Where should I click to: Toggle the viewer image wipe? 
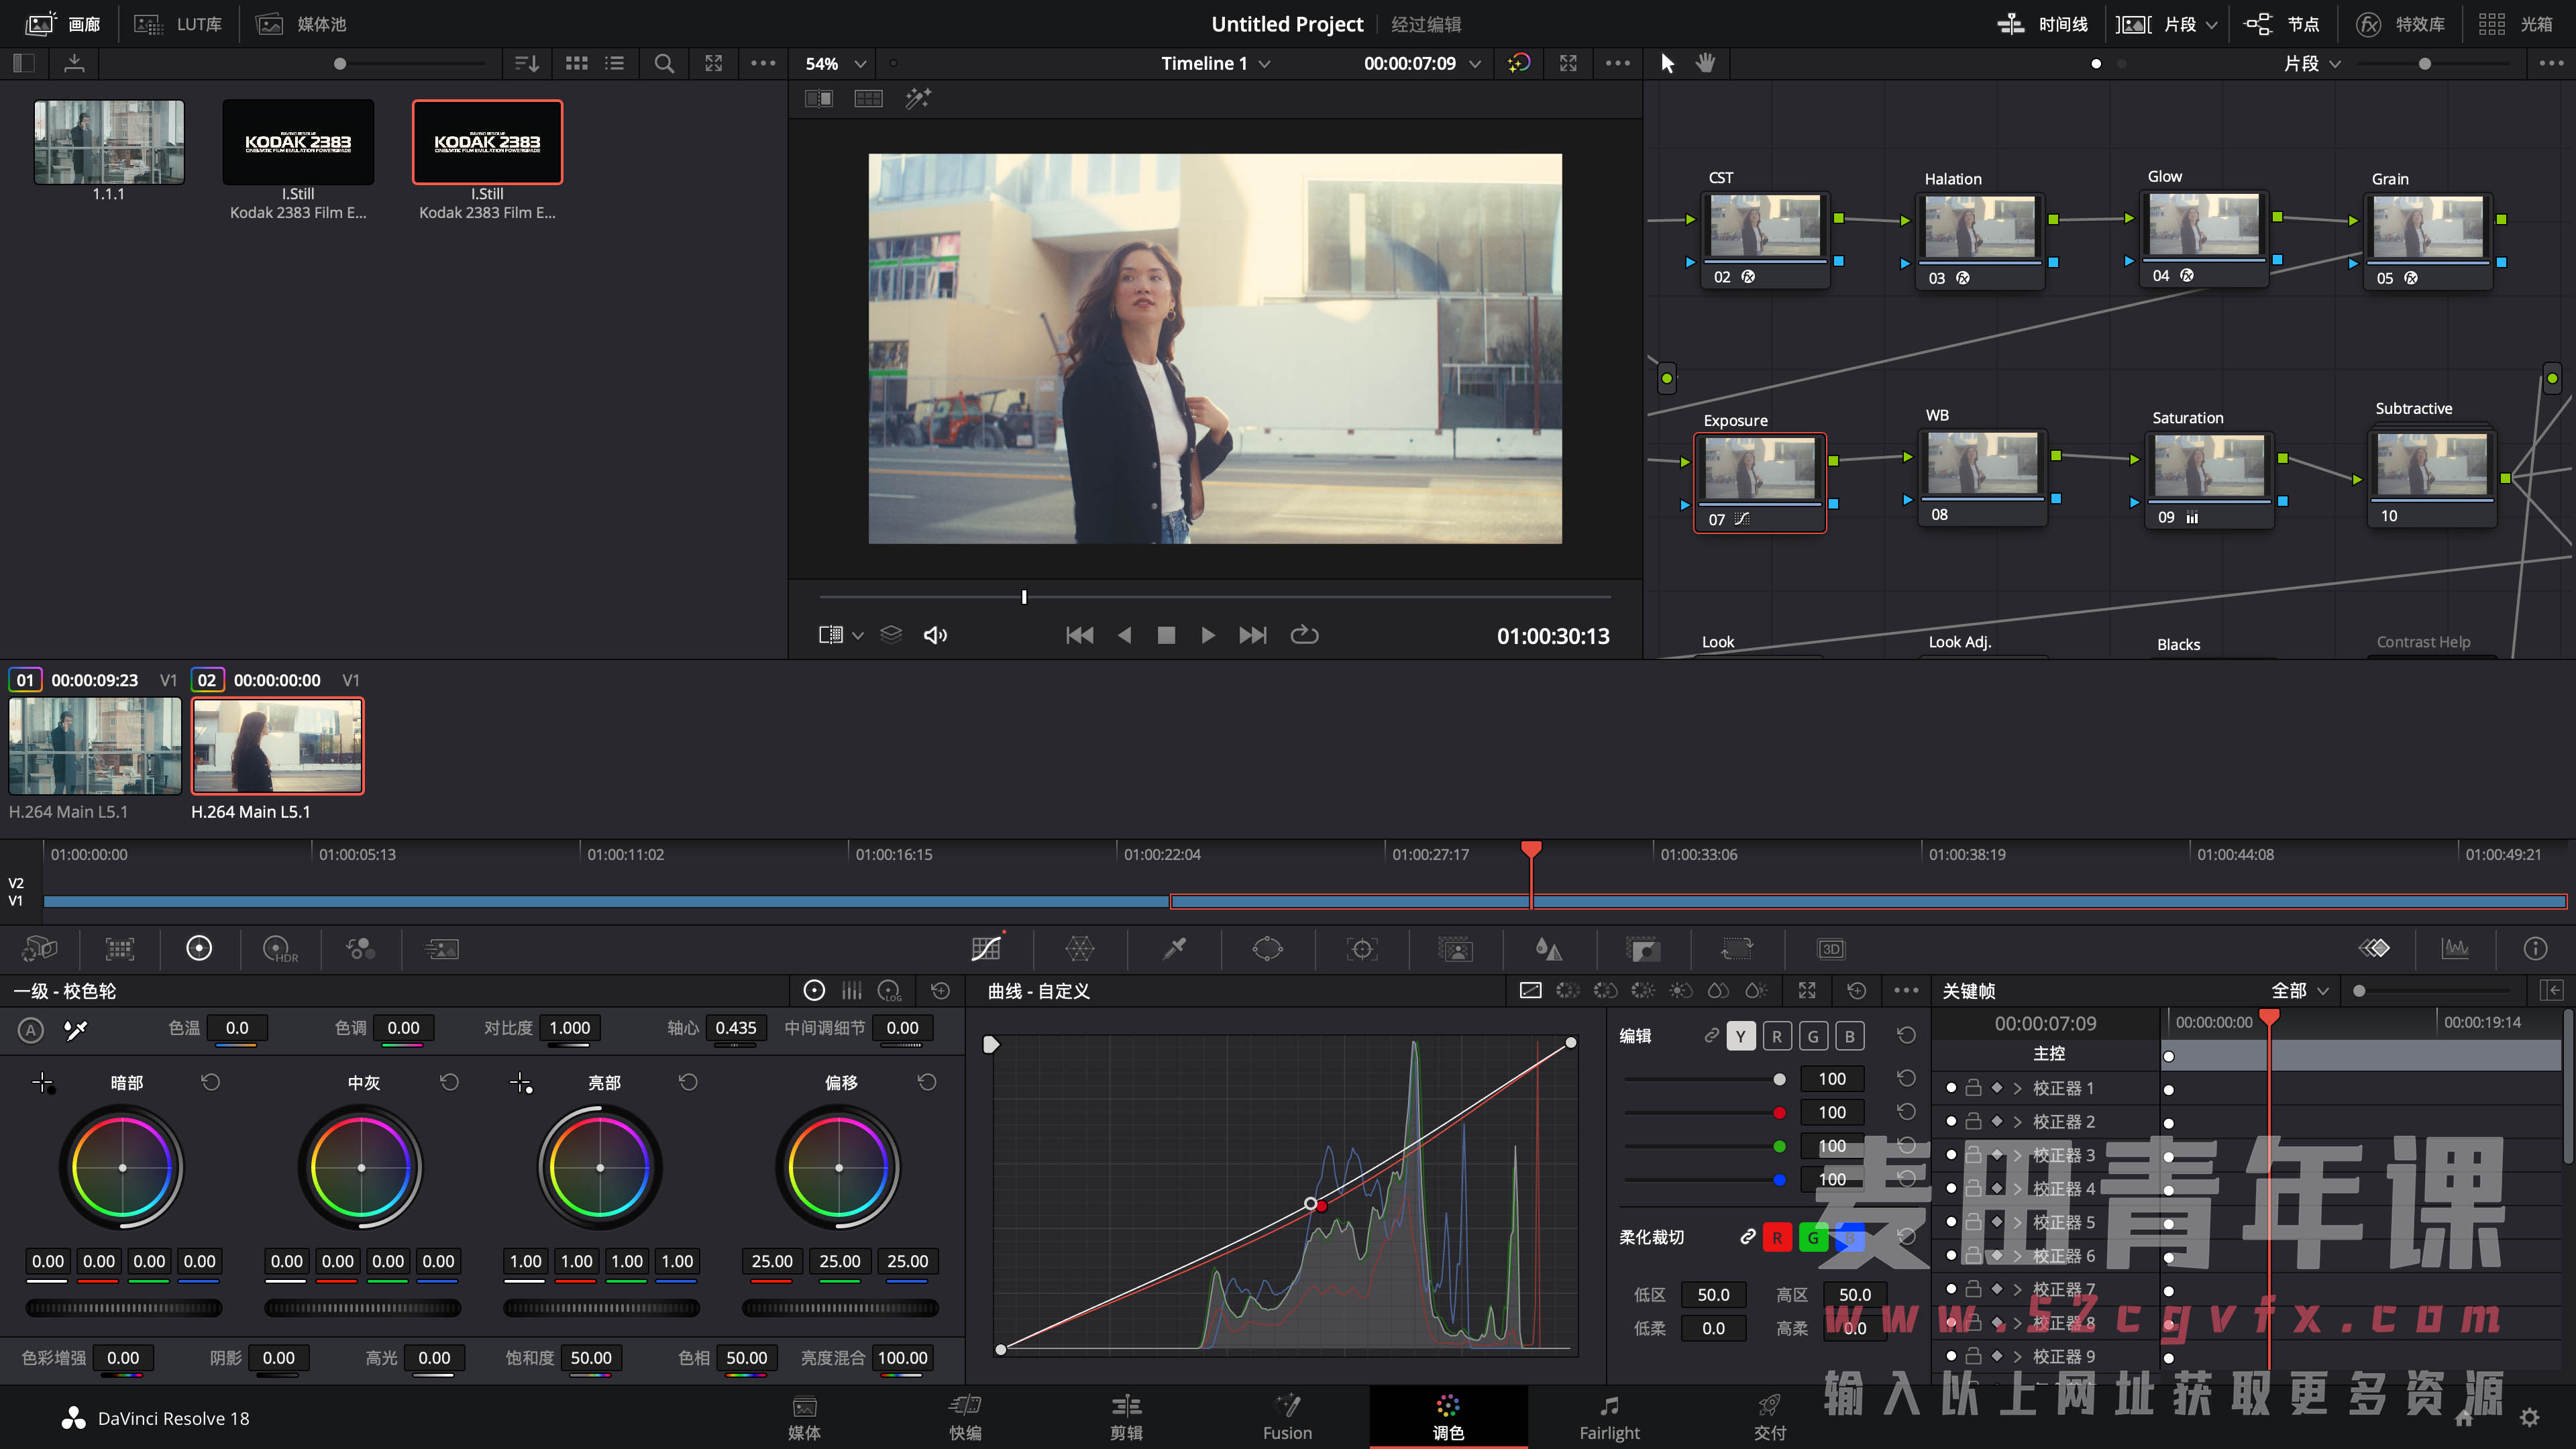[819, 98]
